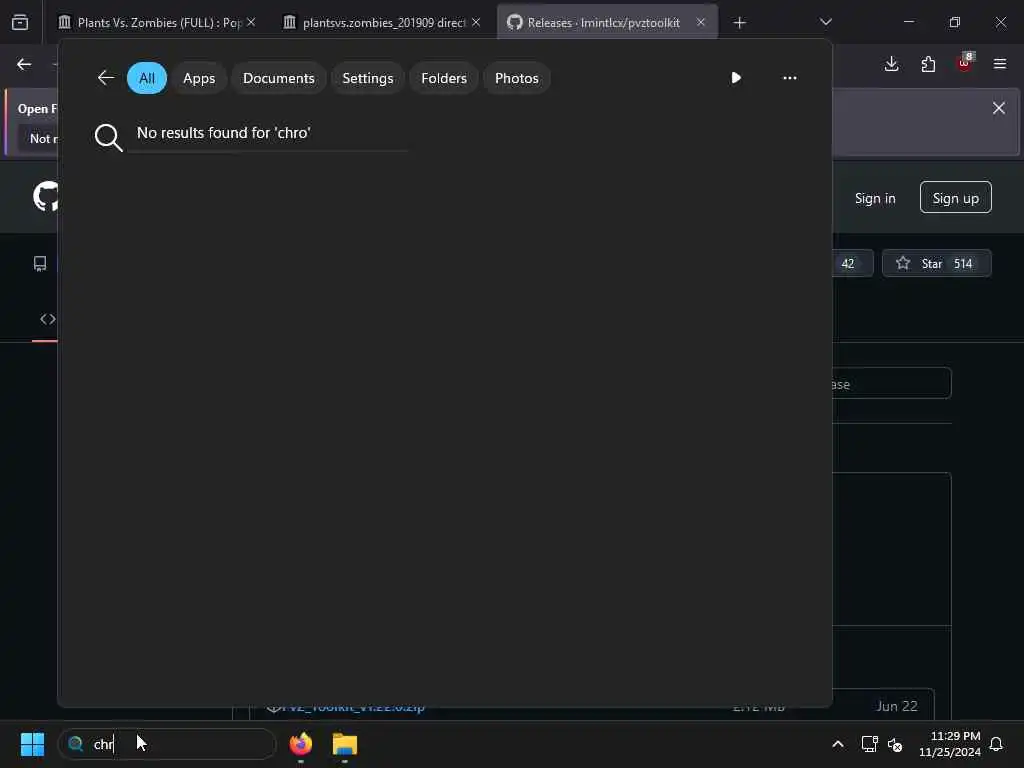Screen dimensions: 1024x768
Task: Restore down the Firefox window
Action: 955,22
